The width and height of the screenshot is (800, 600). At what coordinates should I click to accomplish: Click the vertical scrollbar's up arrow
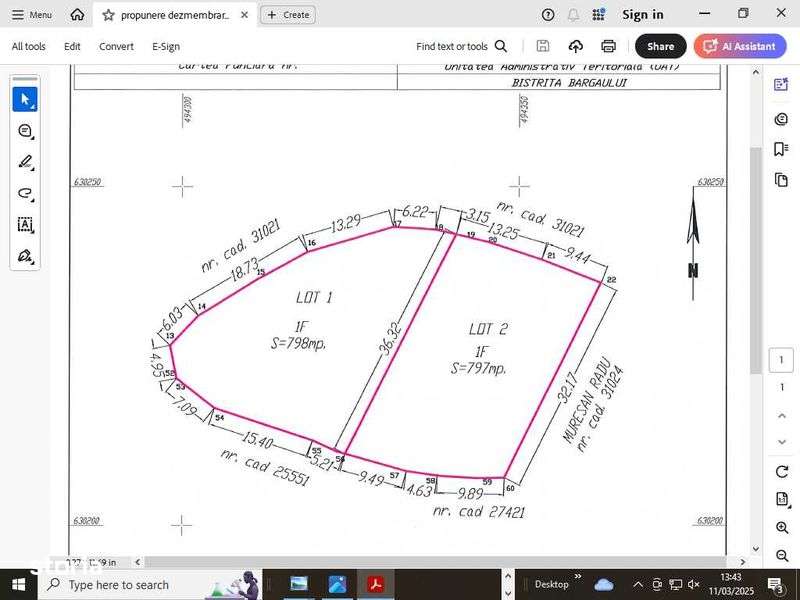(756, 73)
